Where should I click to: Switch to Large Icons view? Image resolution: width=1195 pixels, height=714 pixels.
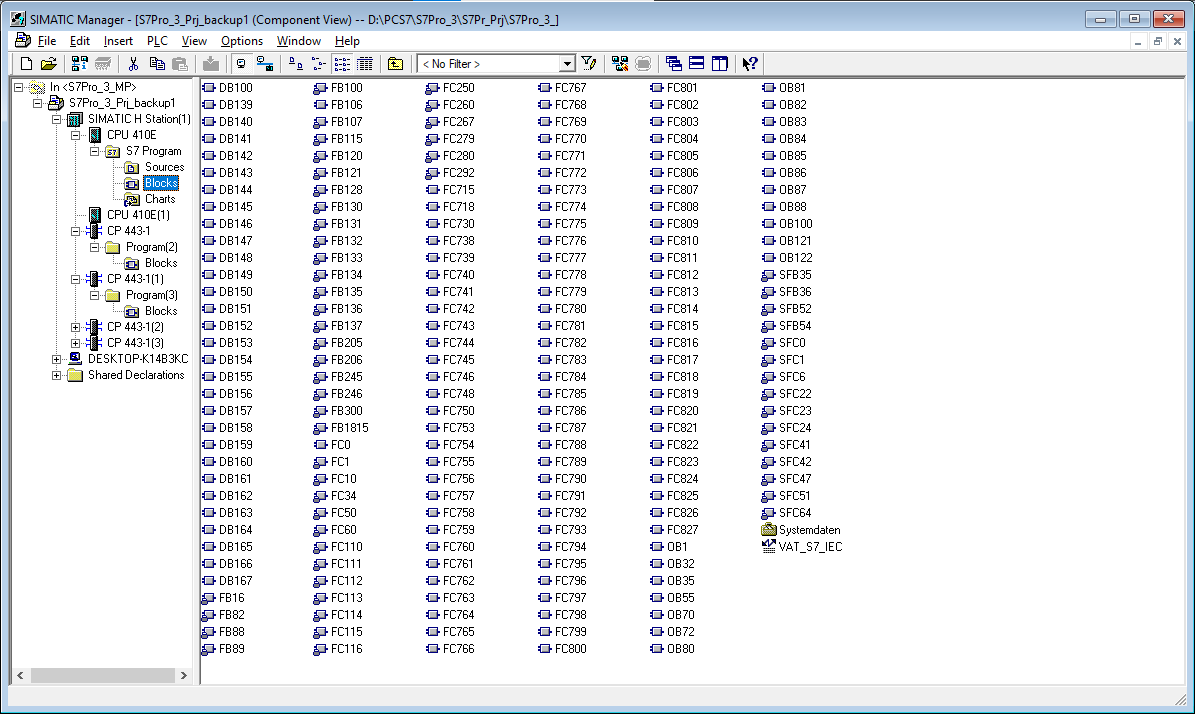tap(295, 64)
